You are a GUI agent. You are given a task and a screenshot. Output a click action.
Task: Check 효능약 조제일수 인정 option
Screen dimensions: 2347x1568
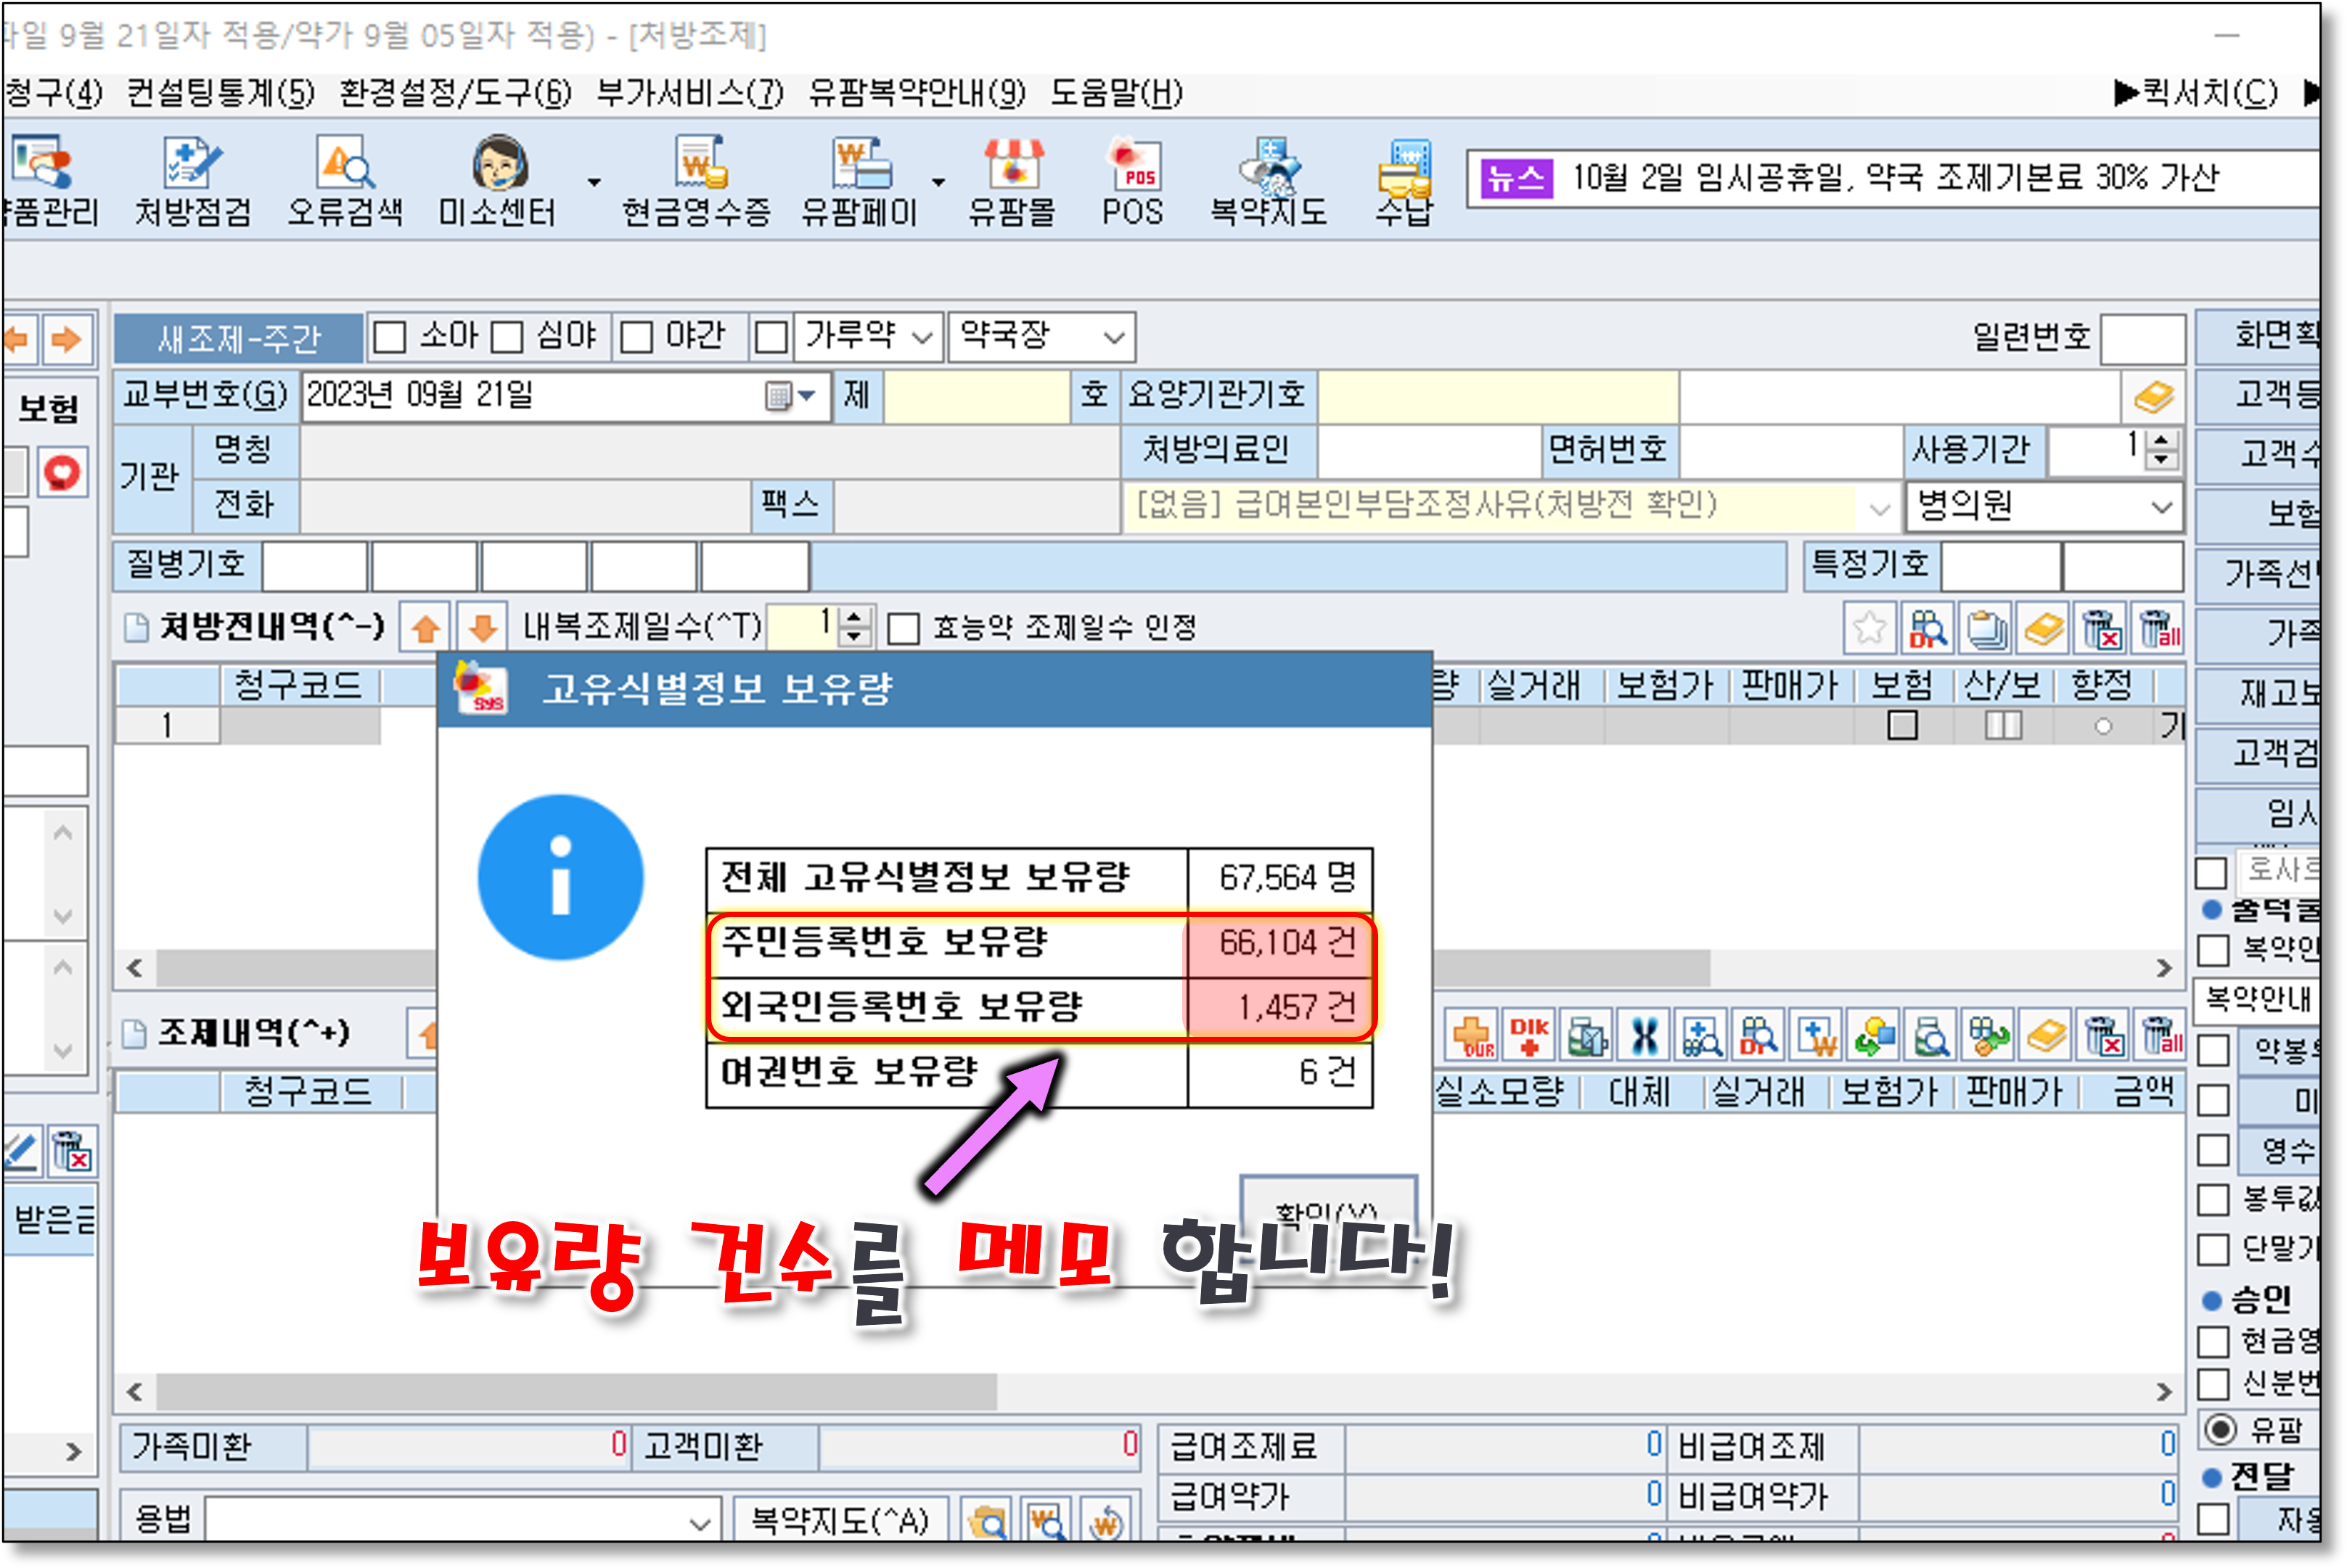[903, 629]
